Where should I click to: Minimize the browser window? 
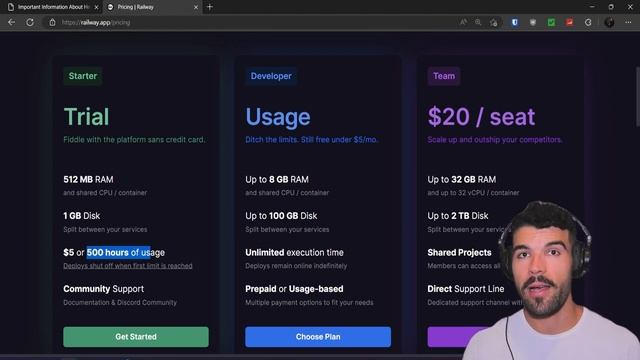pos(592,7)
